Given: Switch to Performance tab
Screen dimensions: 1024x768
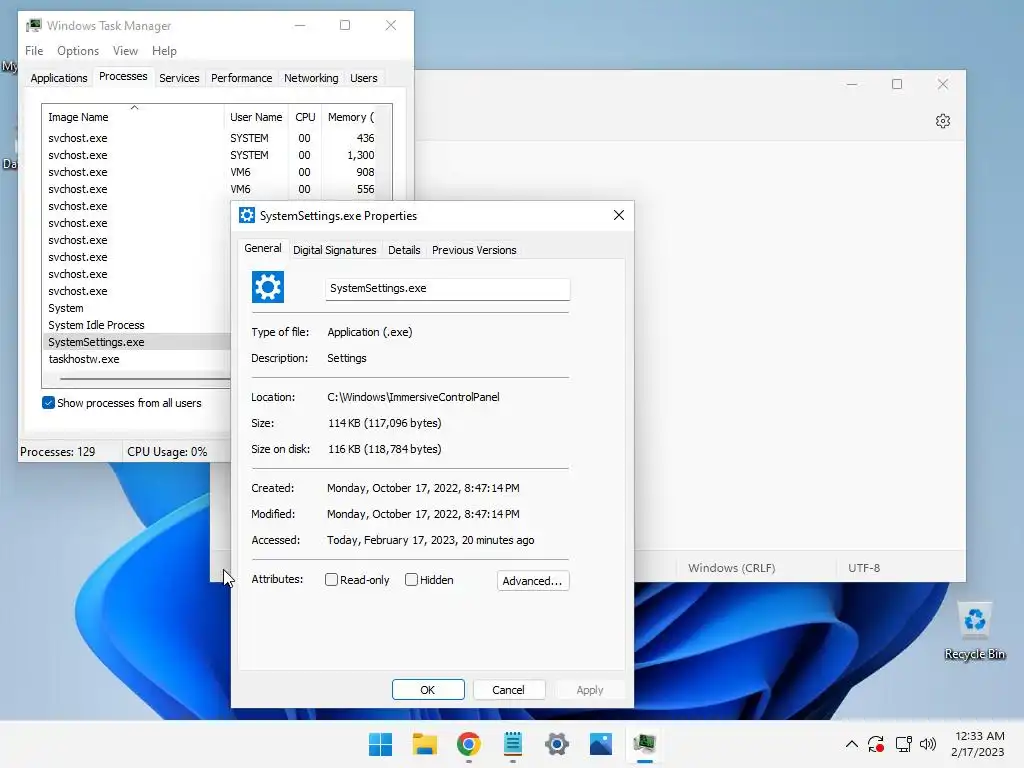Looking at the screenshot, I should point(241,78).
